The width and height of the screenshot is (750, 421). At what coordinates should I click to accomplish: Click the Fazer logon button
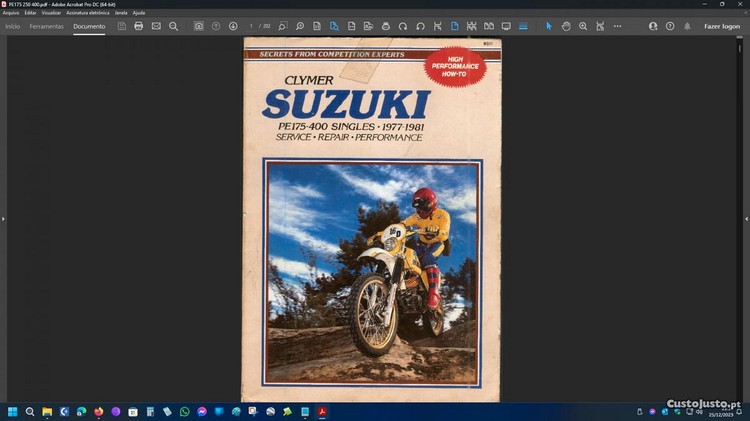(721, 26)
